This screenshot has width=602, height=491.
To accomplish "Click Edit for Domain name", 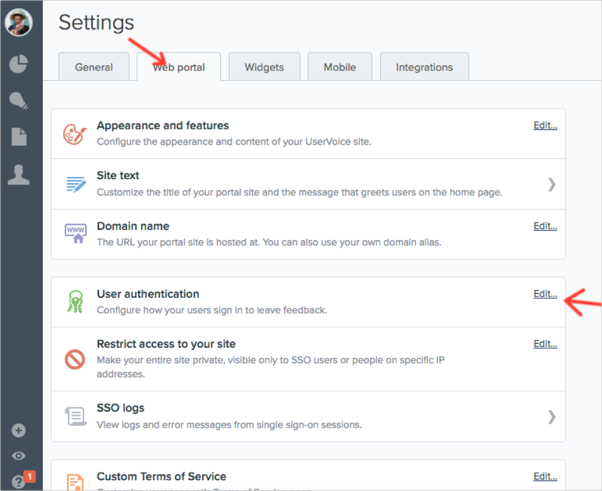I will click(545, 226).
